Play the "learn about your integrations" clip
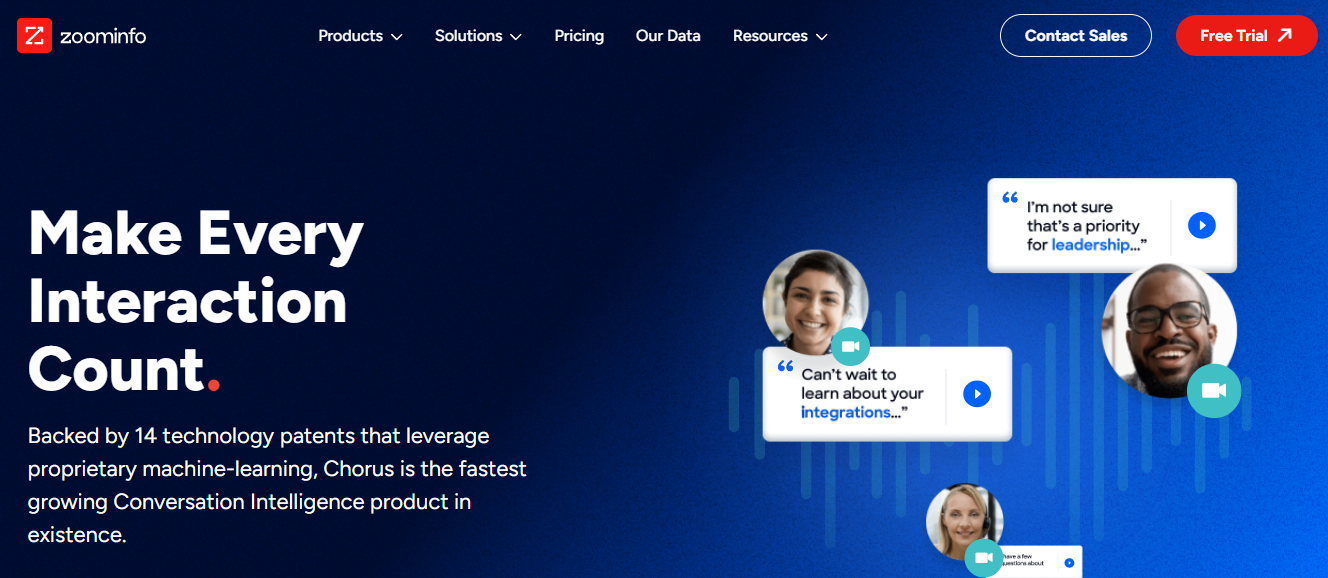1328x578 pixels. click(x=976, y=394)
